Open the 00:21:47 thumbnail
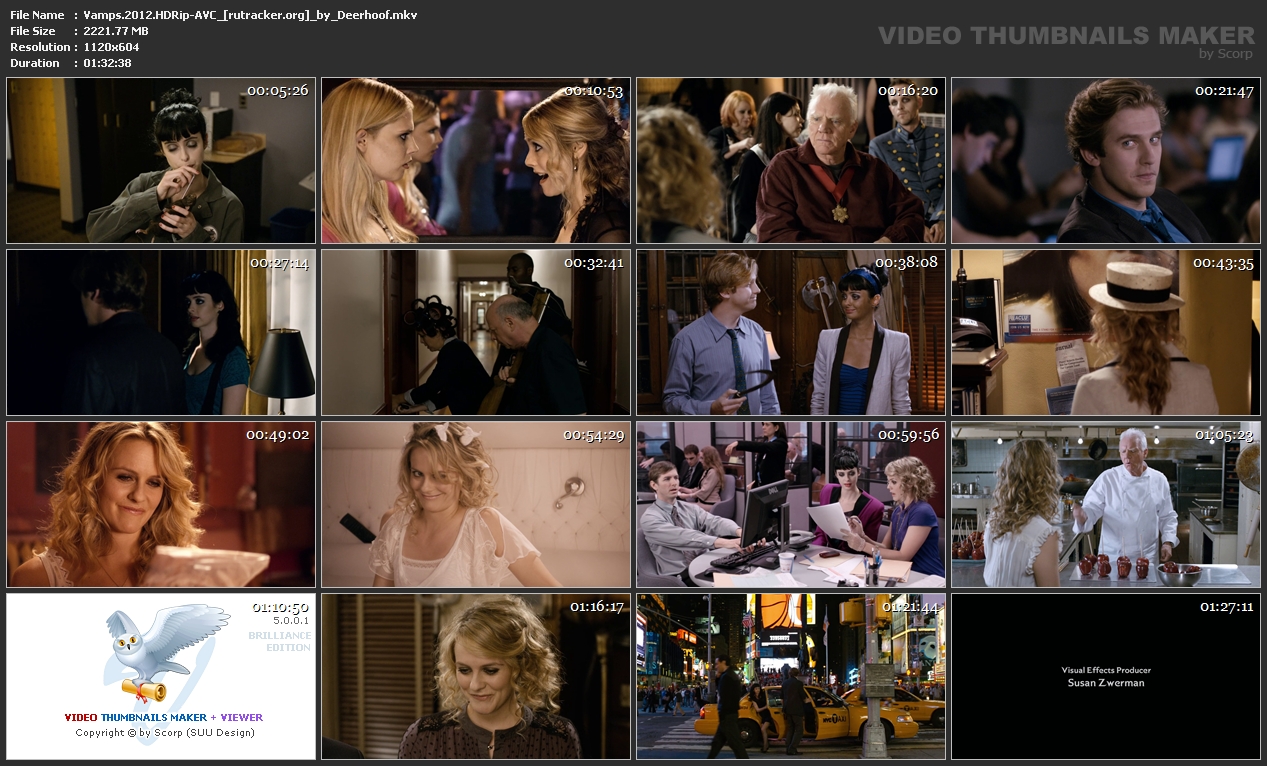This screenshot has width=1267, height=766. [x=1105, y=161]
